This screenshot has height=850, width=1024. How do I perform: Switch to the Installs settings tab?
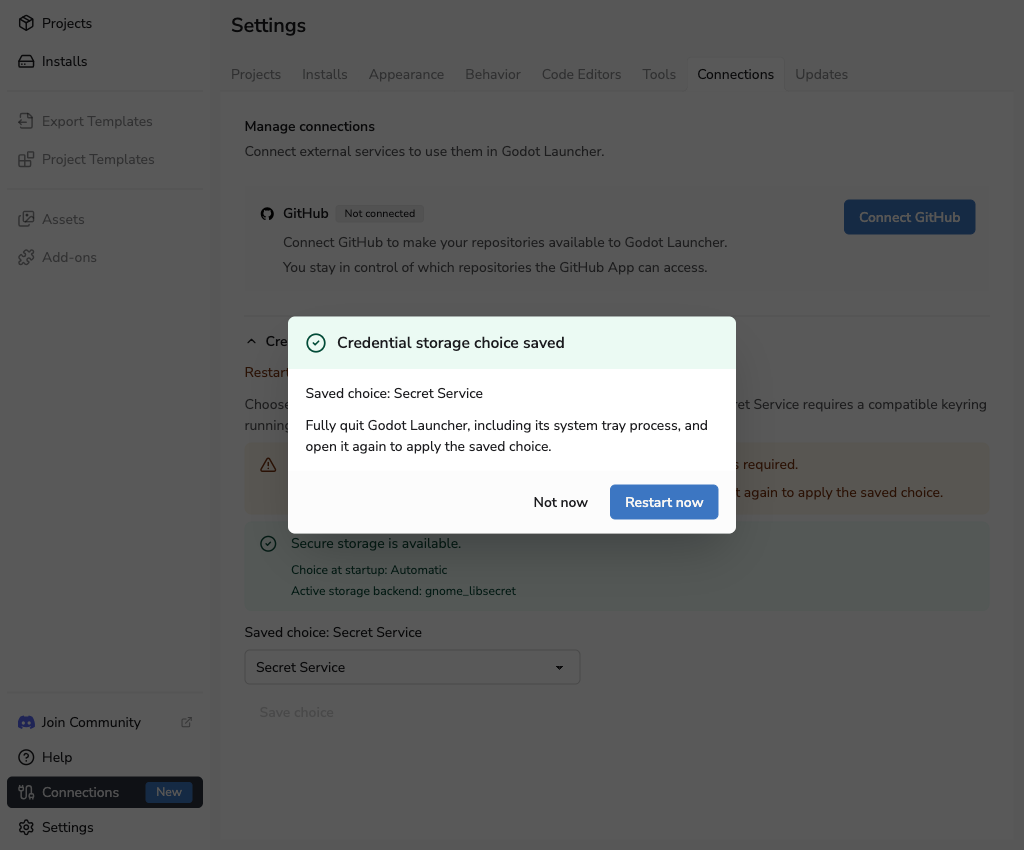pyautogui.click(x=325, y=74)
